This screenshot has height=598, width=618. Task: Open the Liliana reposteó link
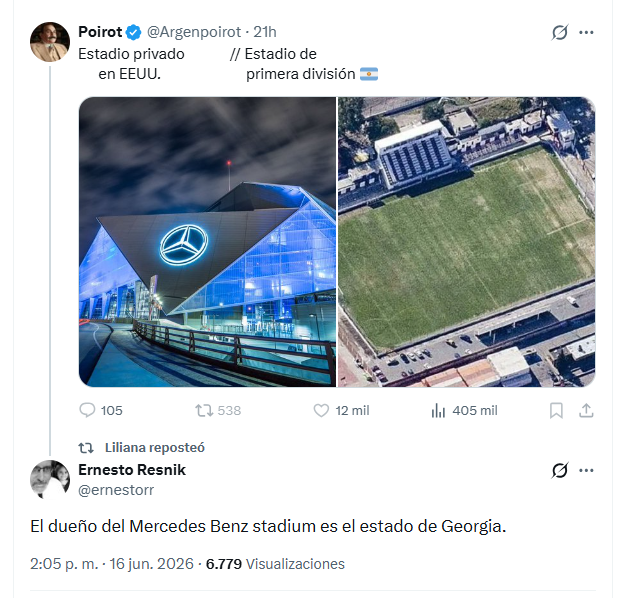(x=154, y=447)
